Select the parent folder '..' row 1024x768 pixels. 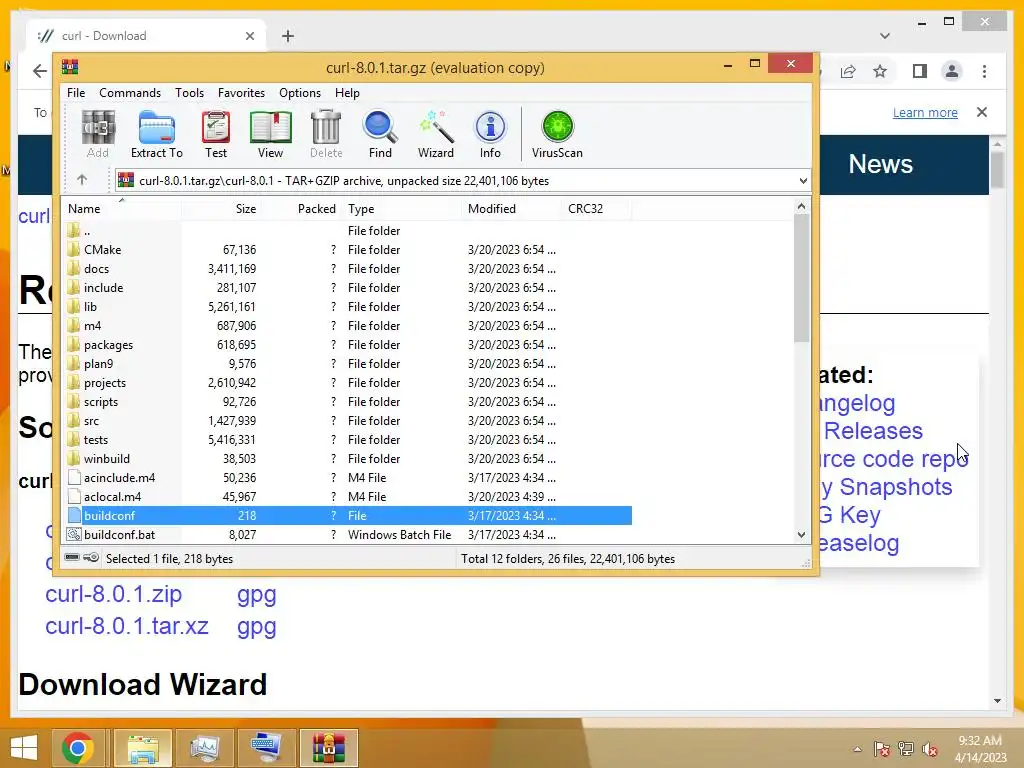click(347, 231)
